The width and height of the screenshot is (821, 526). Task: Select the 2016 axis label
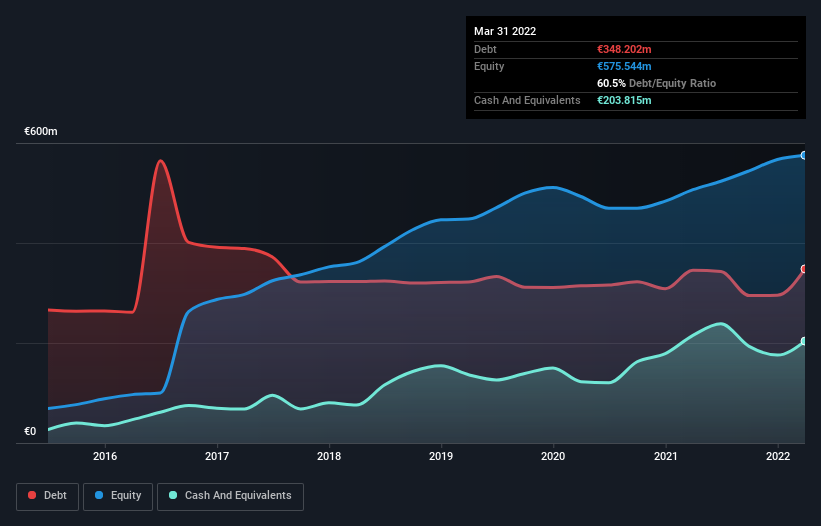coord(105,456)
